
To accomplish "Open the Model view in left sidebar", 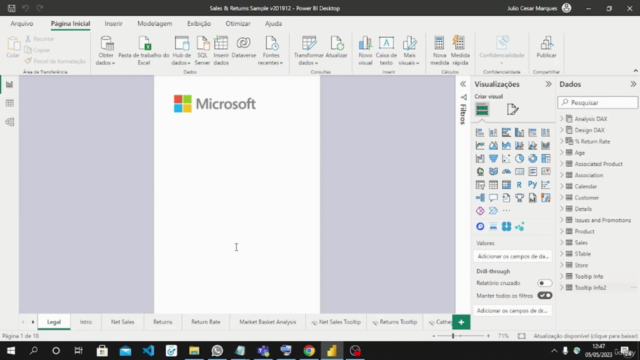I will (x=9, y=122).
